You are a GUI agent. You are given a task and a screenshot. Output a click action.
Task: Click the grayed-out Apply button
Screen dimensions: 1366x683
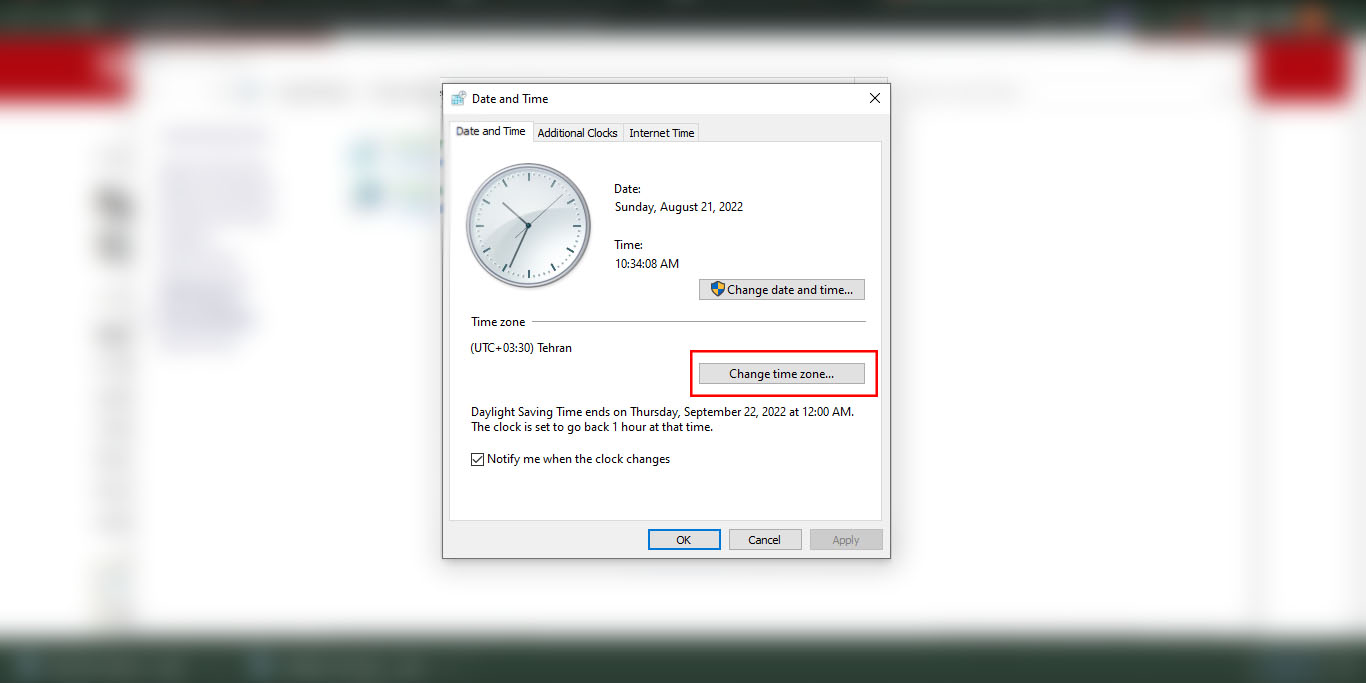click(x=846, y=540)
